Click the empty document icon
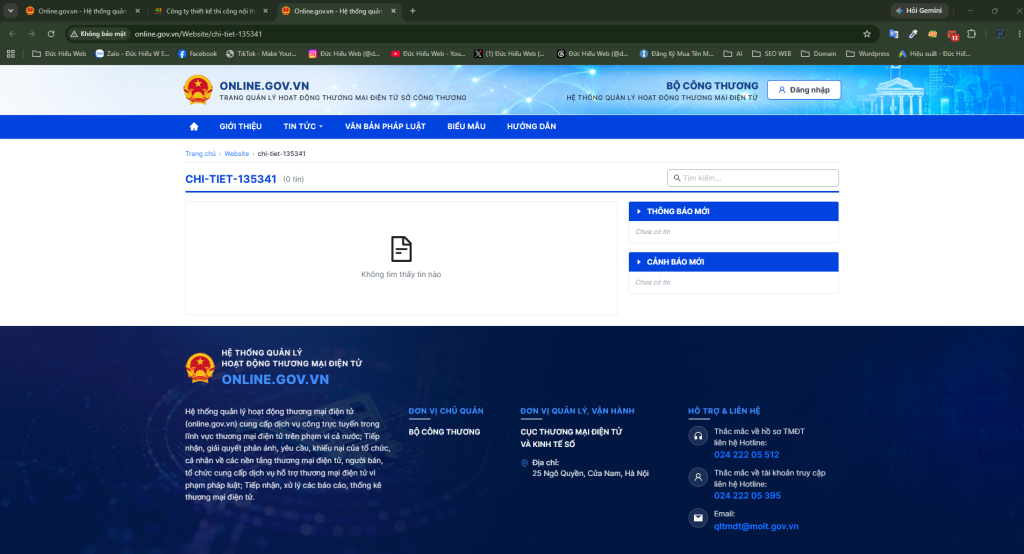 pos(401,249)
